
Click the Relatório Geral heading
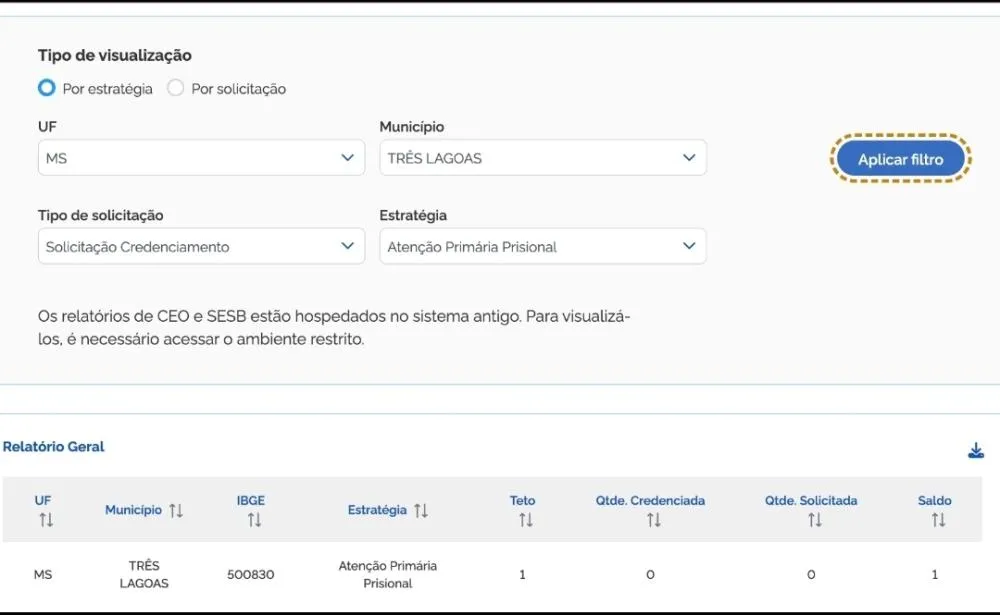point(54,447)
